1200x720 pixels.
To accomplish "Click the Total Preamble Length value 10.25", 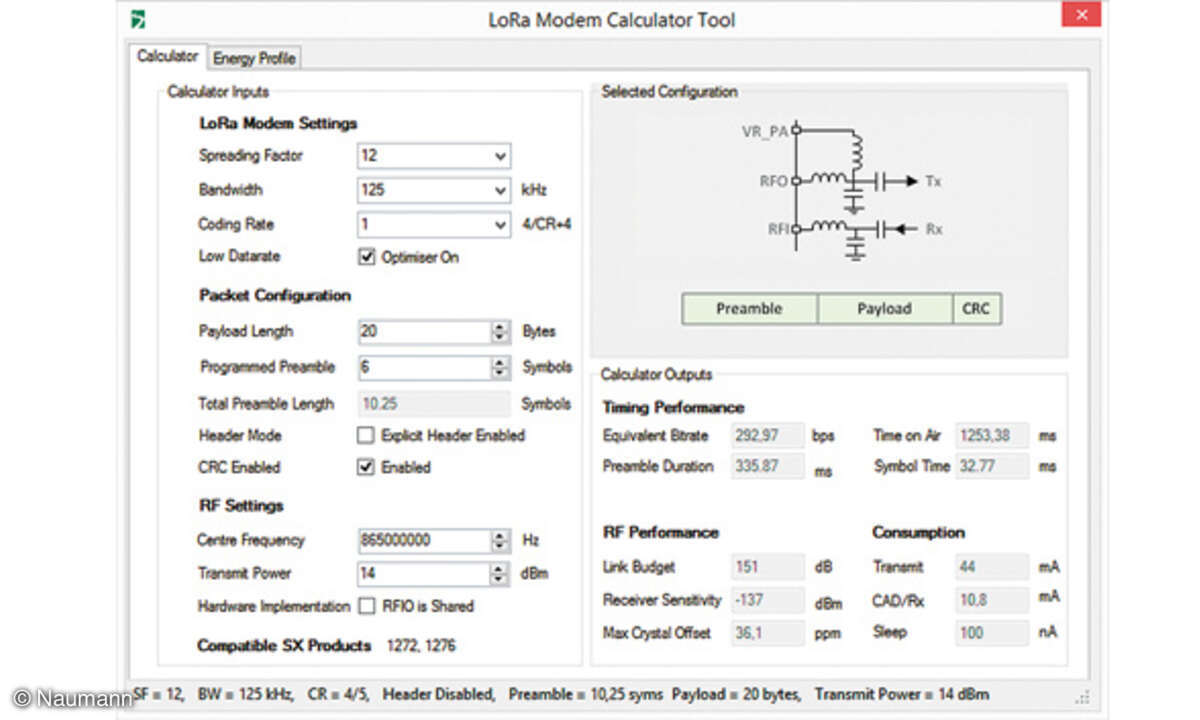I will [434, 404].
